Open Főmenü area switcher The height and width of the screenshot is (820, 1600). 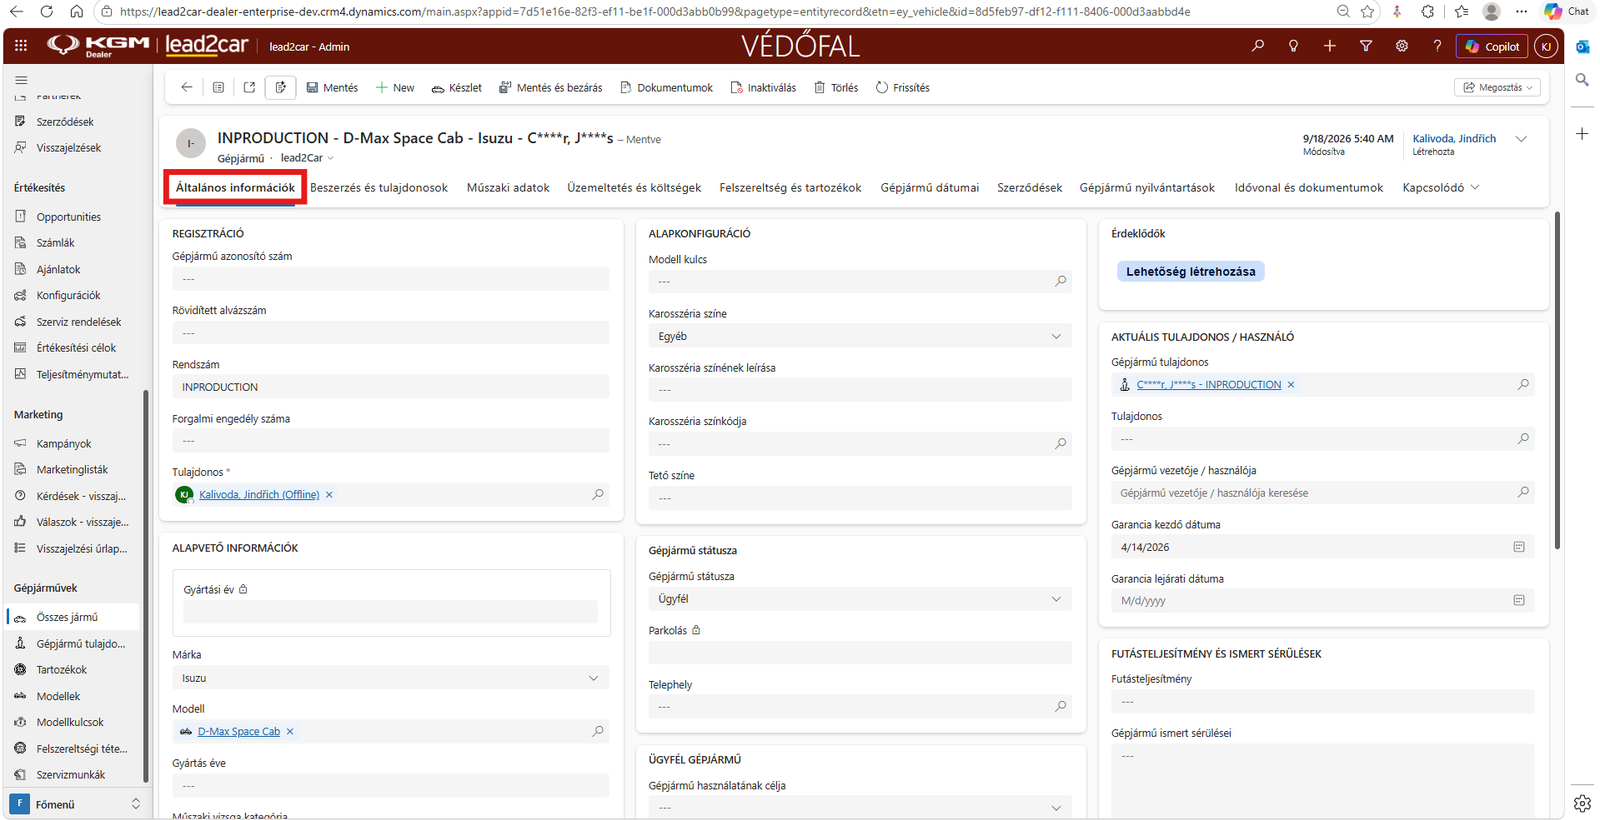pos(76,804)
